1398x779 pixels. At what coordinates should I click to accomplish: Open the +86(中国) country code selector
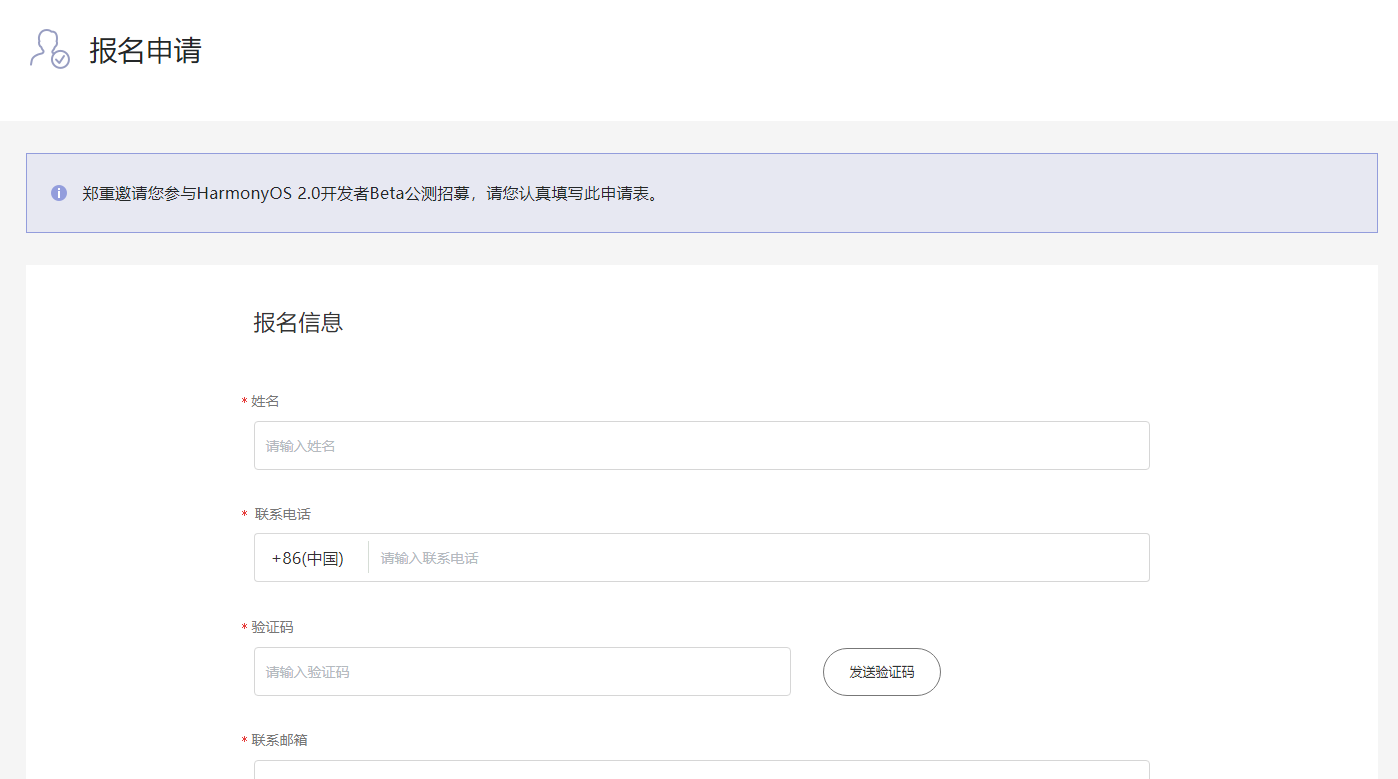tap(308, 558)
